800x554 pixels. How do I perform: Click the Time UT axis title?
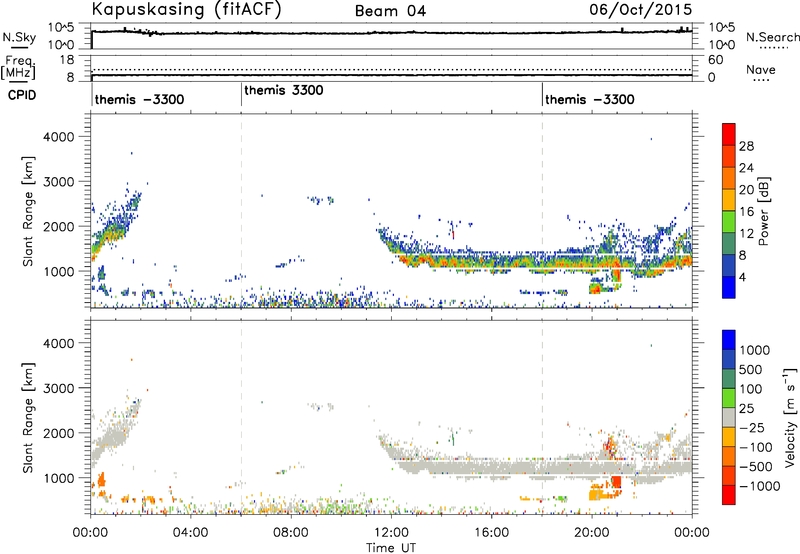[x=391, y=548]
